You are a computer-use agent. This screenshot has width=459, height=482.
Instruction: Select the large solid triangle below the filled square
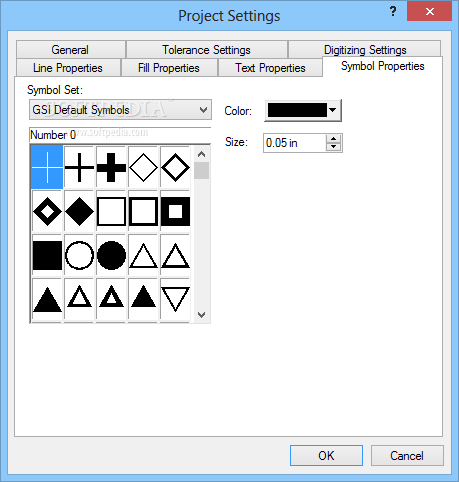tap(47, 299)
